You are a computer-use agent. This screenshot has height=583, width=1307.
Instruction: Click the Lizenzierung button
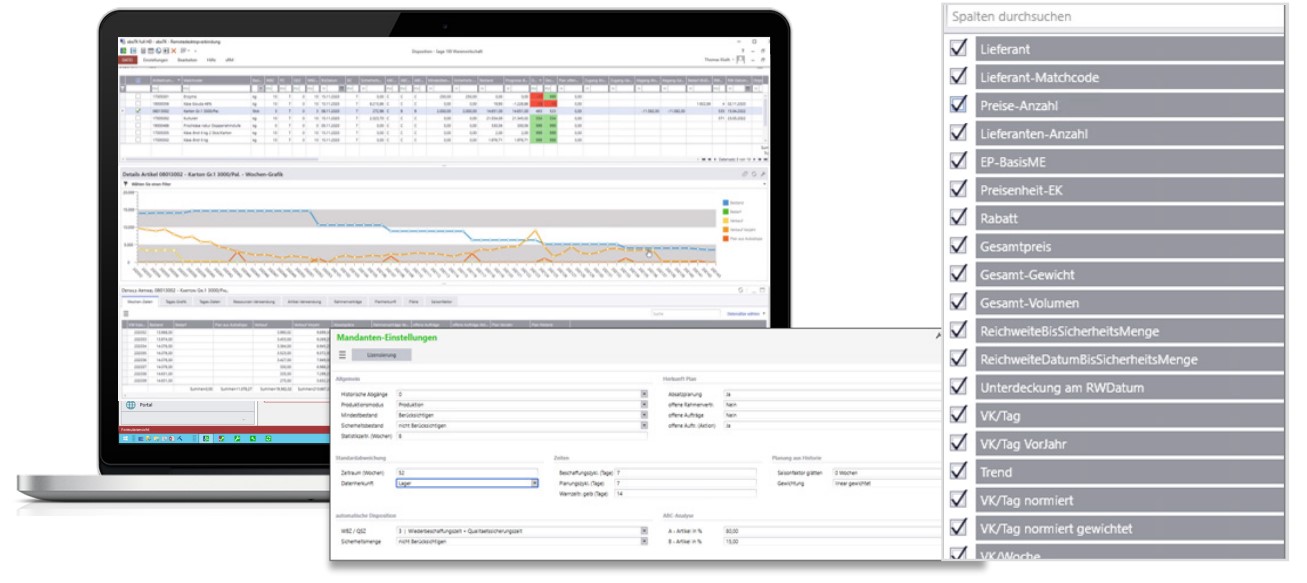pyautogui.click(x=381, y=354)
